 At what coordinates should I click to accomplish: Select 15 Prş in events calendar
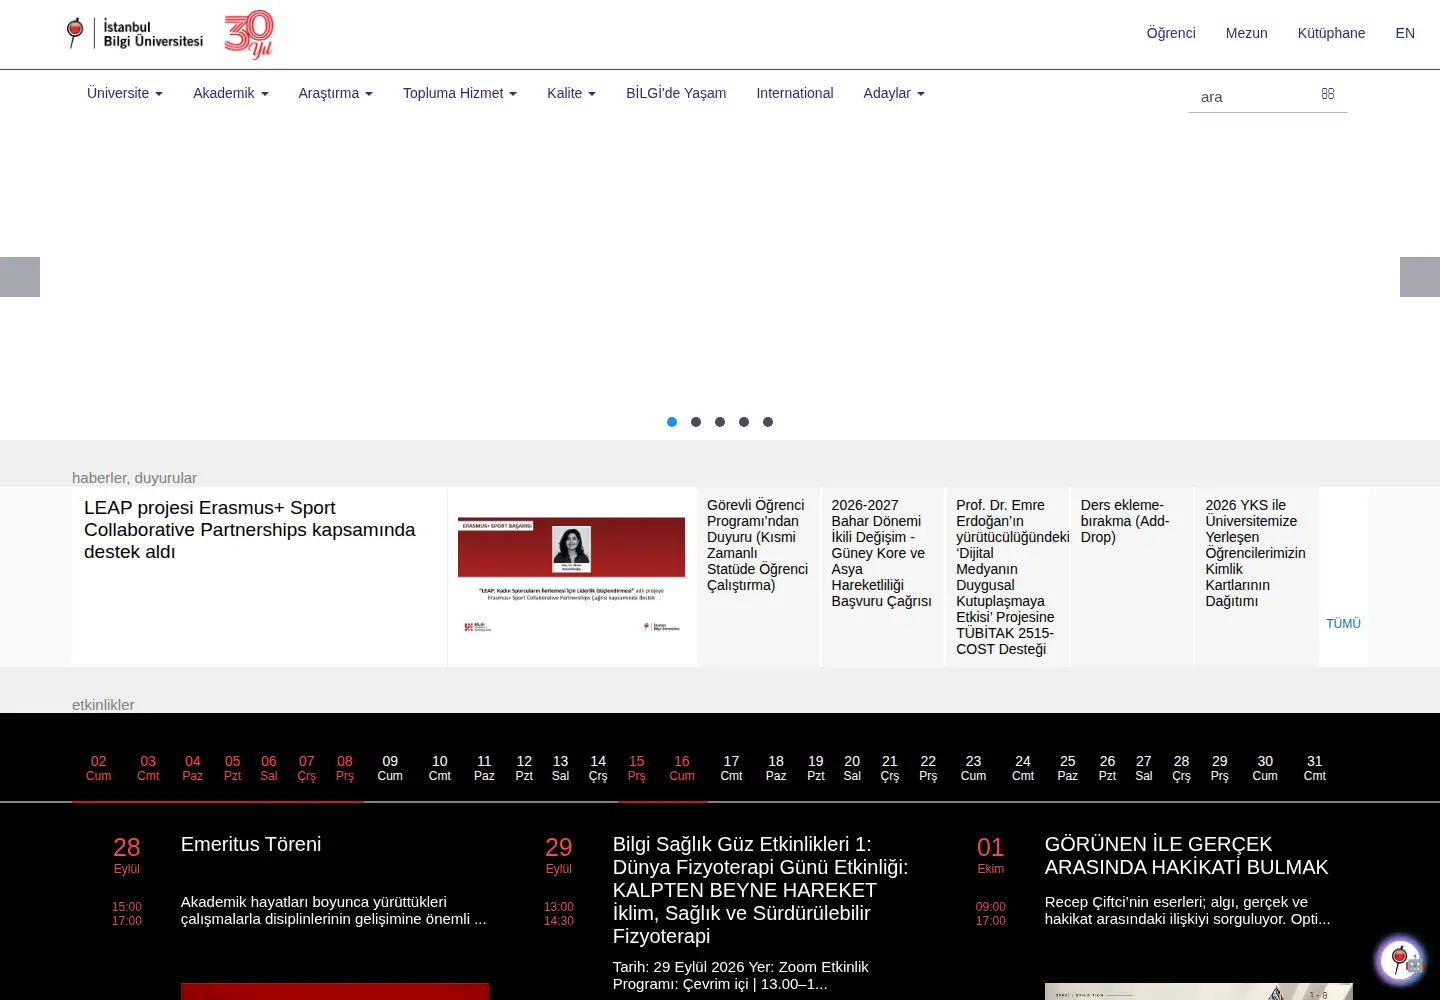637,768
